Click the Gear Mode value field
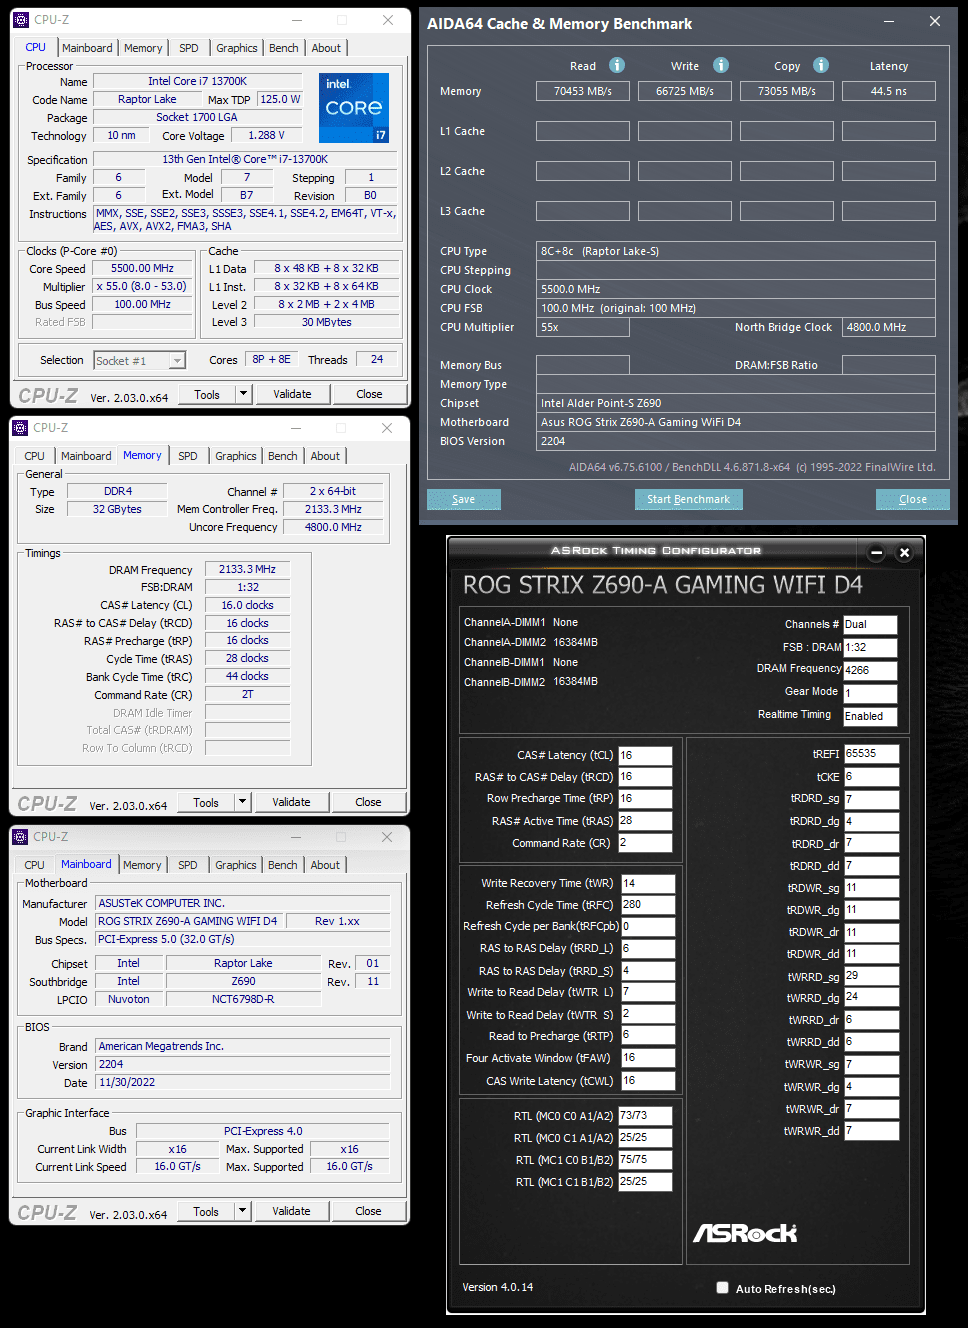The height and width of the screenshot is (1328, 968). (870, 693)
